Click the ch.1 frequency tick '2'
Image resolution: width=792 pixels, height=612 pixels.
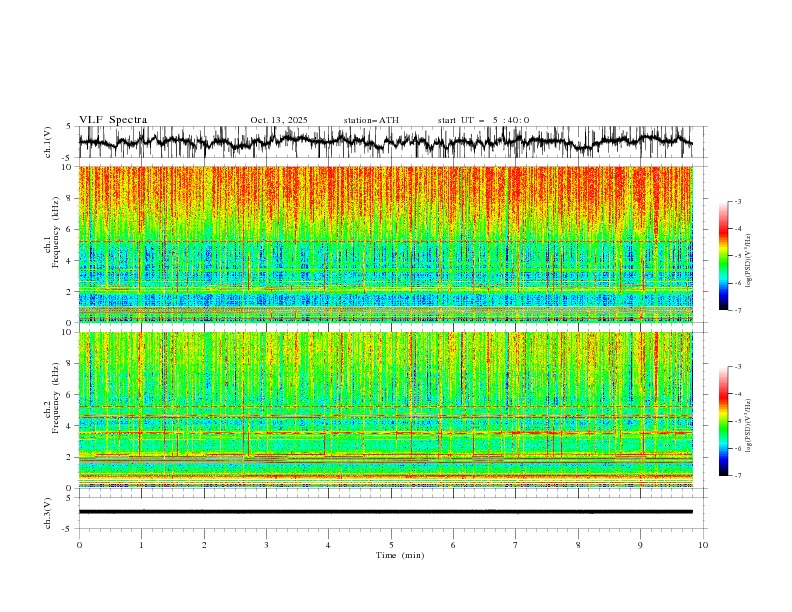pos(69,292)
